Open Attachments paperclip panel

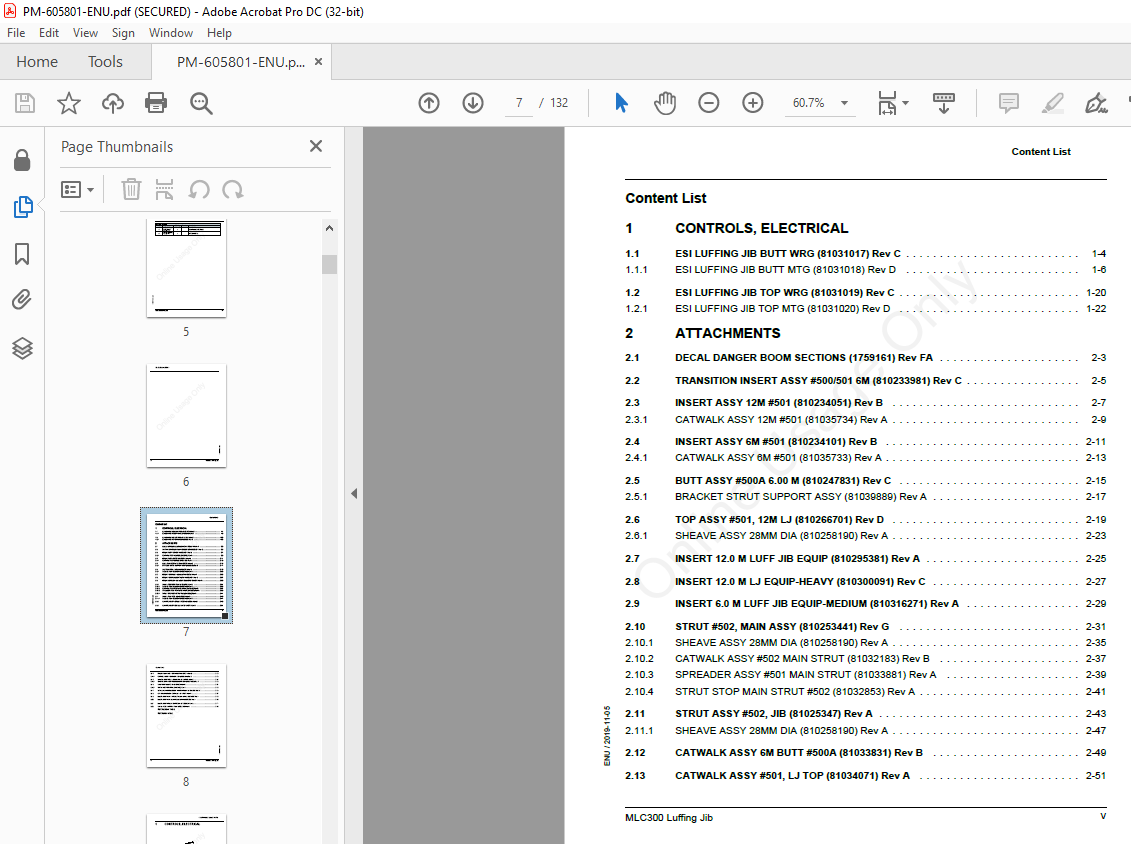click(22, 299)
